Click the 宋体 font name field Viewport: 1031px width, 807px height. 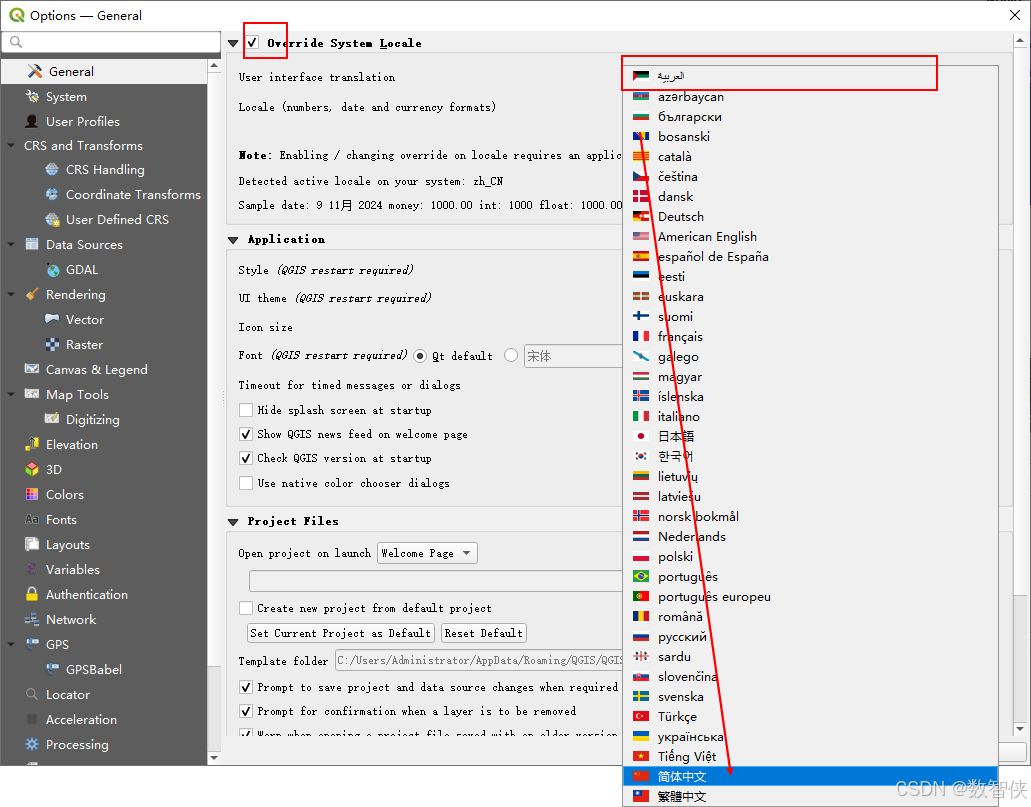573,356
